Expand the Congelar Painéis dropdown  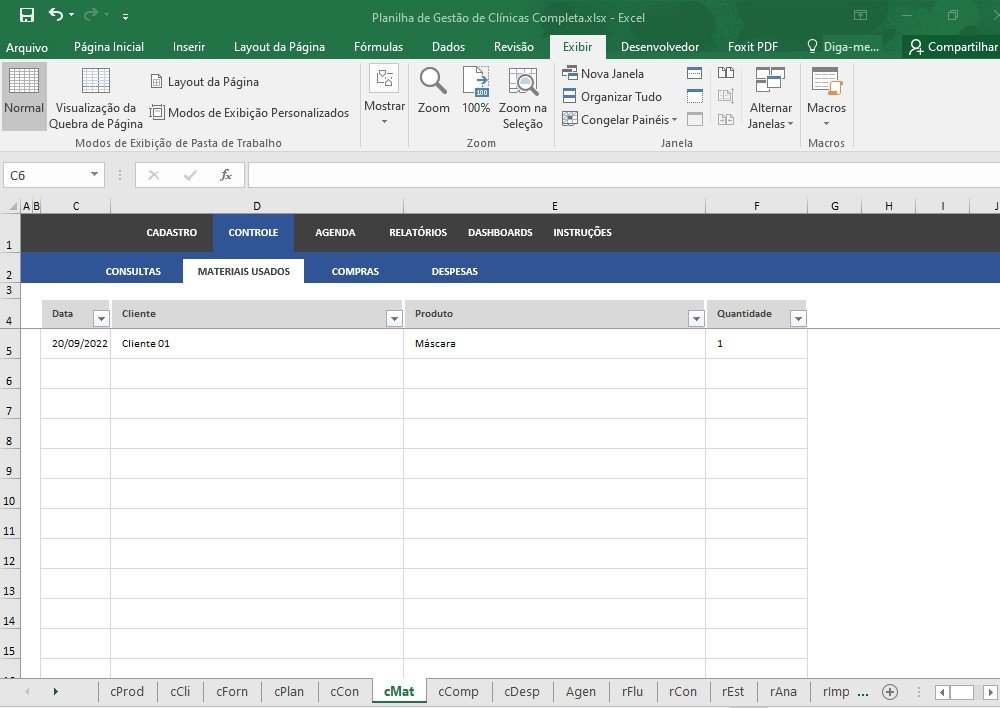pos(619,120)
